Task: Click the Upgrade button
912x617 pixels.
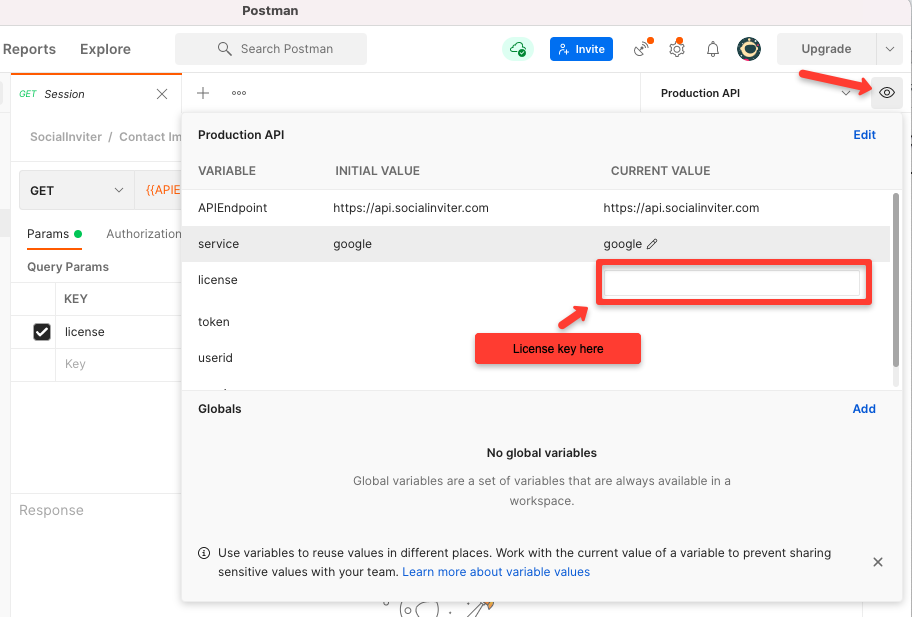Action: pyautogui.click(x=826, y=49)
